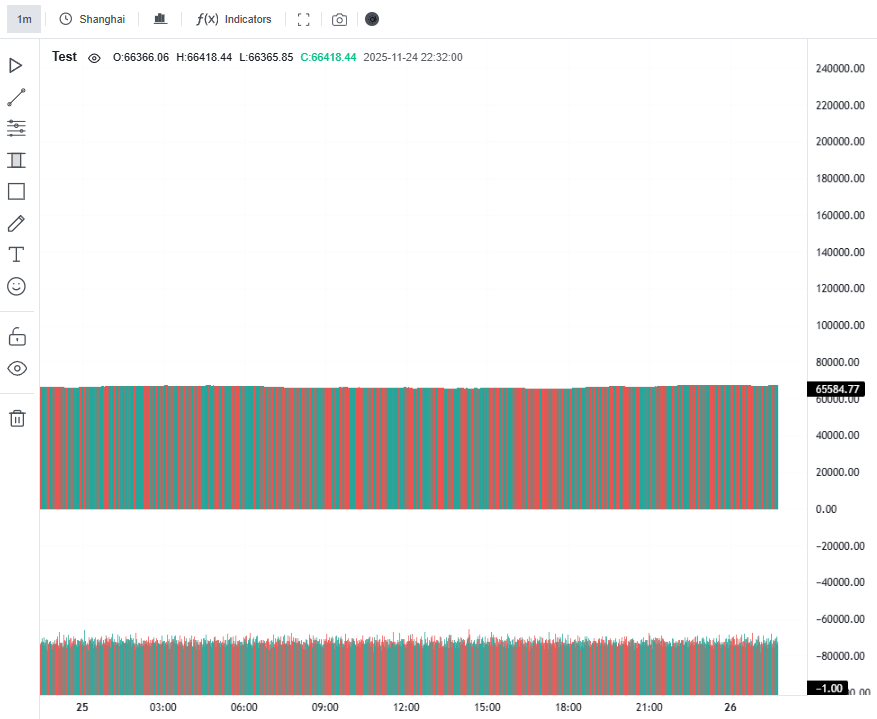
Task: Open settings via dark round icon
Action: [372, 19]
